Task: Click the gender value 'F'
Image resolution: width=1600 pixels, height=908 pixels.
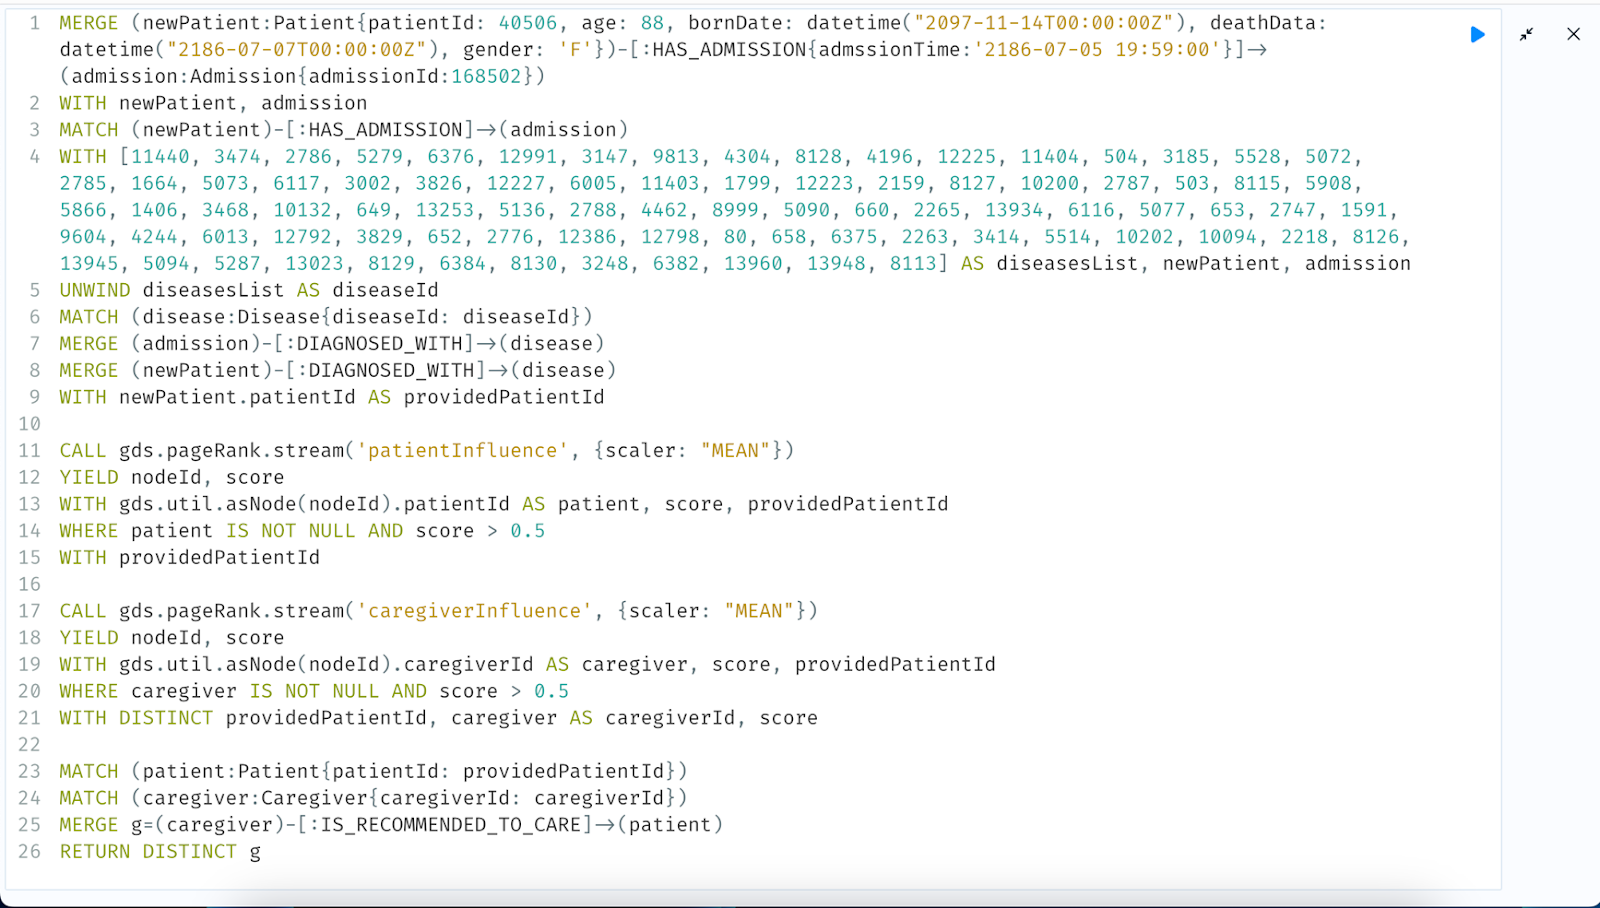Action: tap(576, 50)
